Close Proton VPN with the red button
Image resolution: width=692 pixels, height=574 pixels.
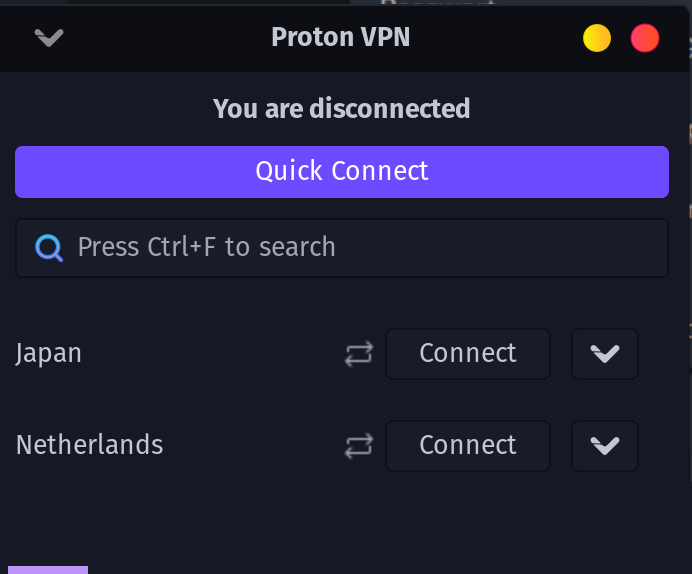point(645,38)
